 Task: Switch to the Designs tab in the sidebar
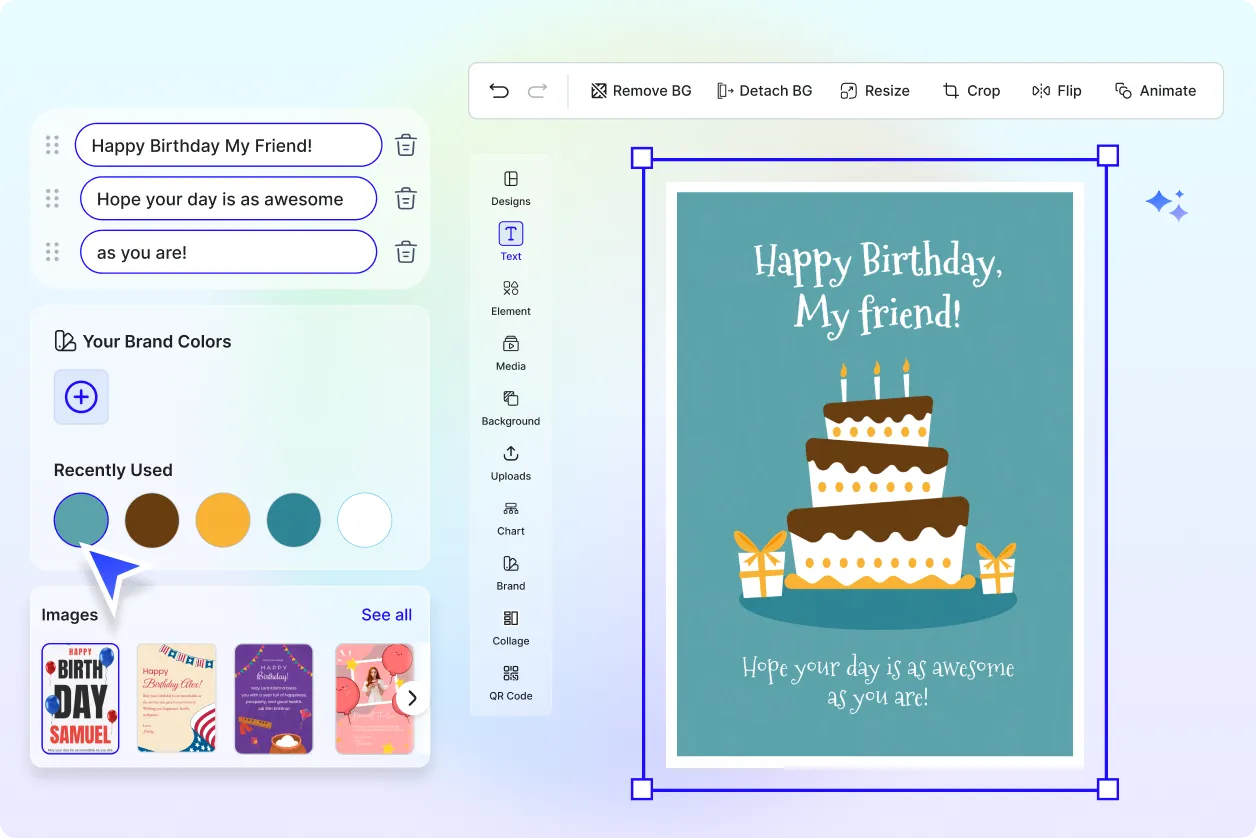click(510, 188)
